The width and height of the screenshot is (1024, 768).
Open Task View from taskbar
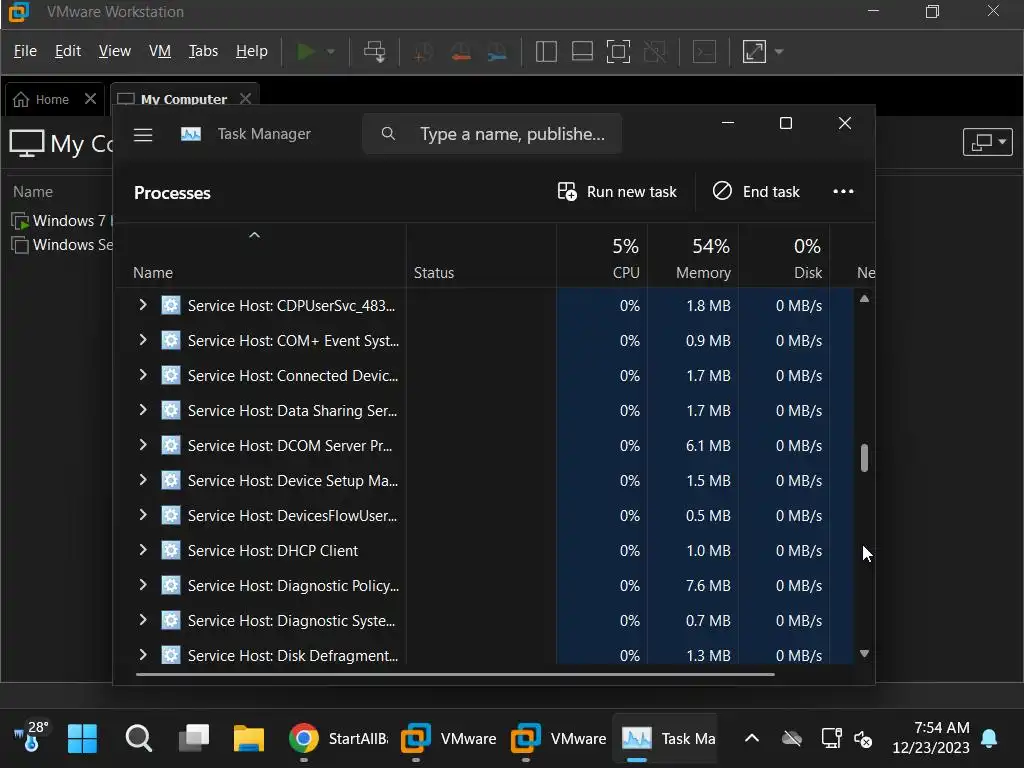tap(194, 739)
